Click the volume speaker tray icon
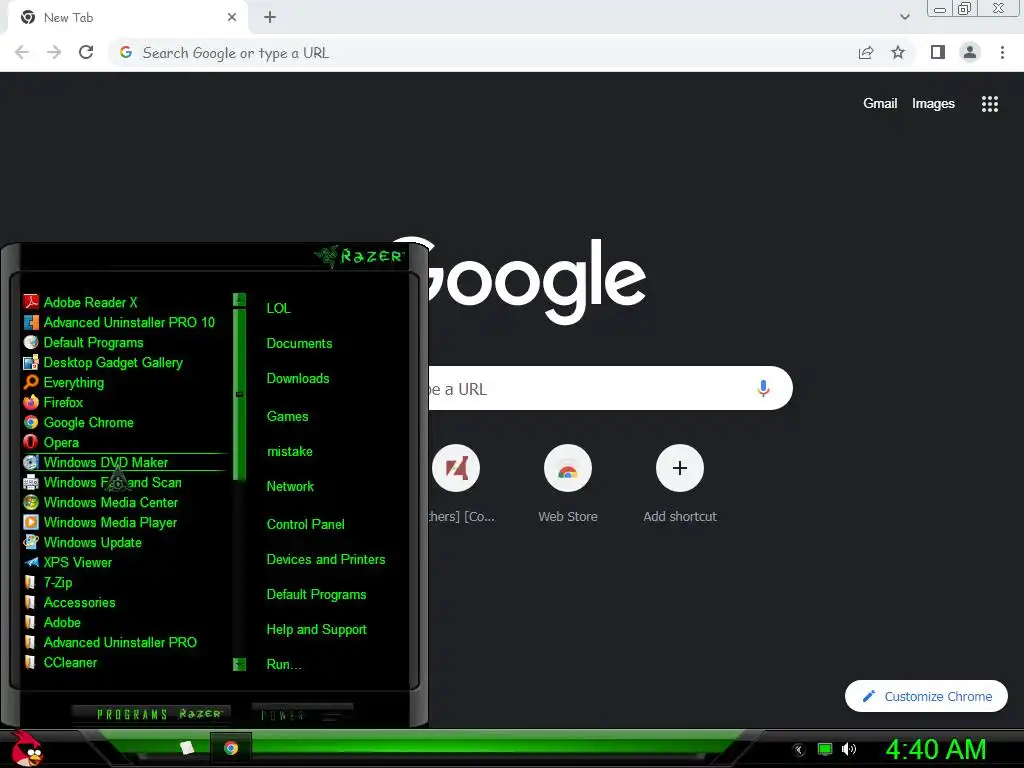Screen dimensions: 1024x768 point(848,749)
